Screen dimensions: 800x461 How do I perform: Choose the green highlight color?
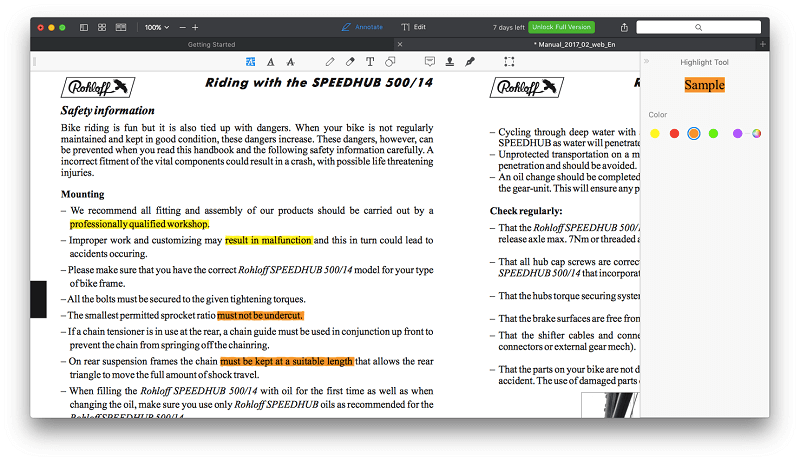tap(713, 134)
